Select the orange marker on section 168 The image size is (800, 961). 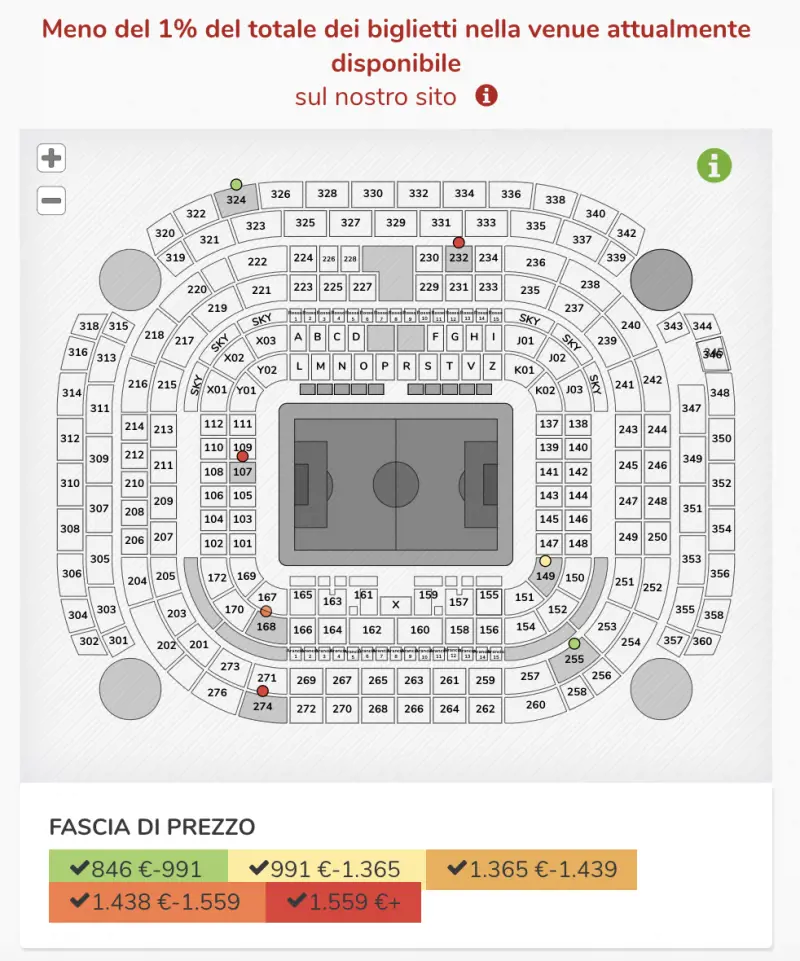(266, 611)
